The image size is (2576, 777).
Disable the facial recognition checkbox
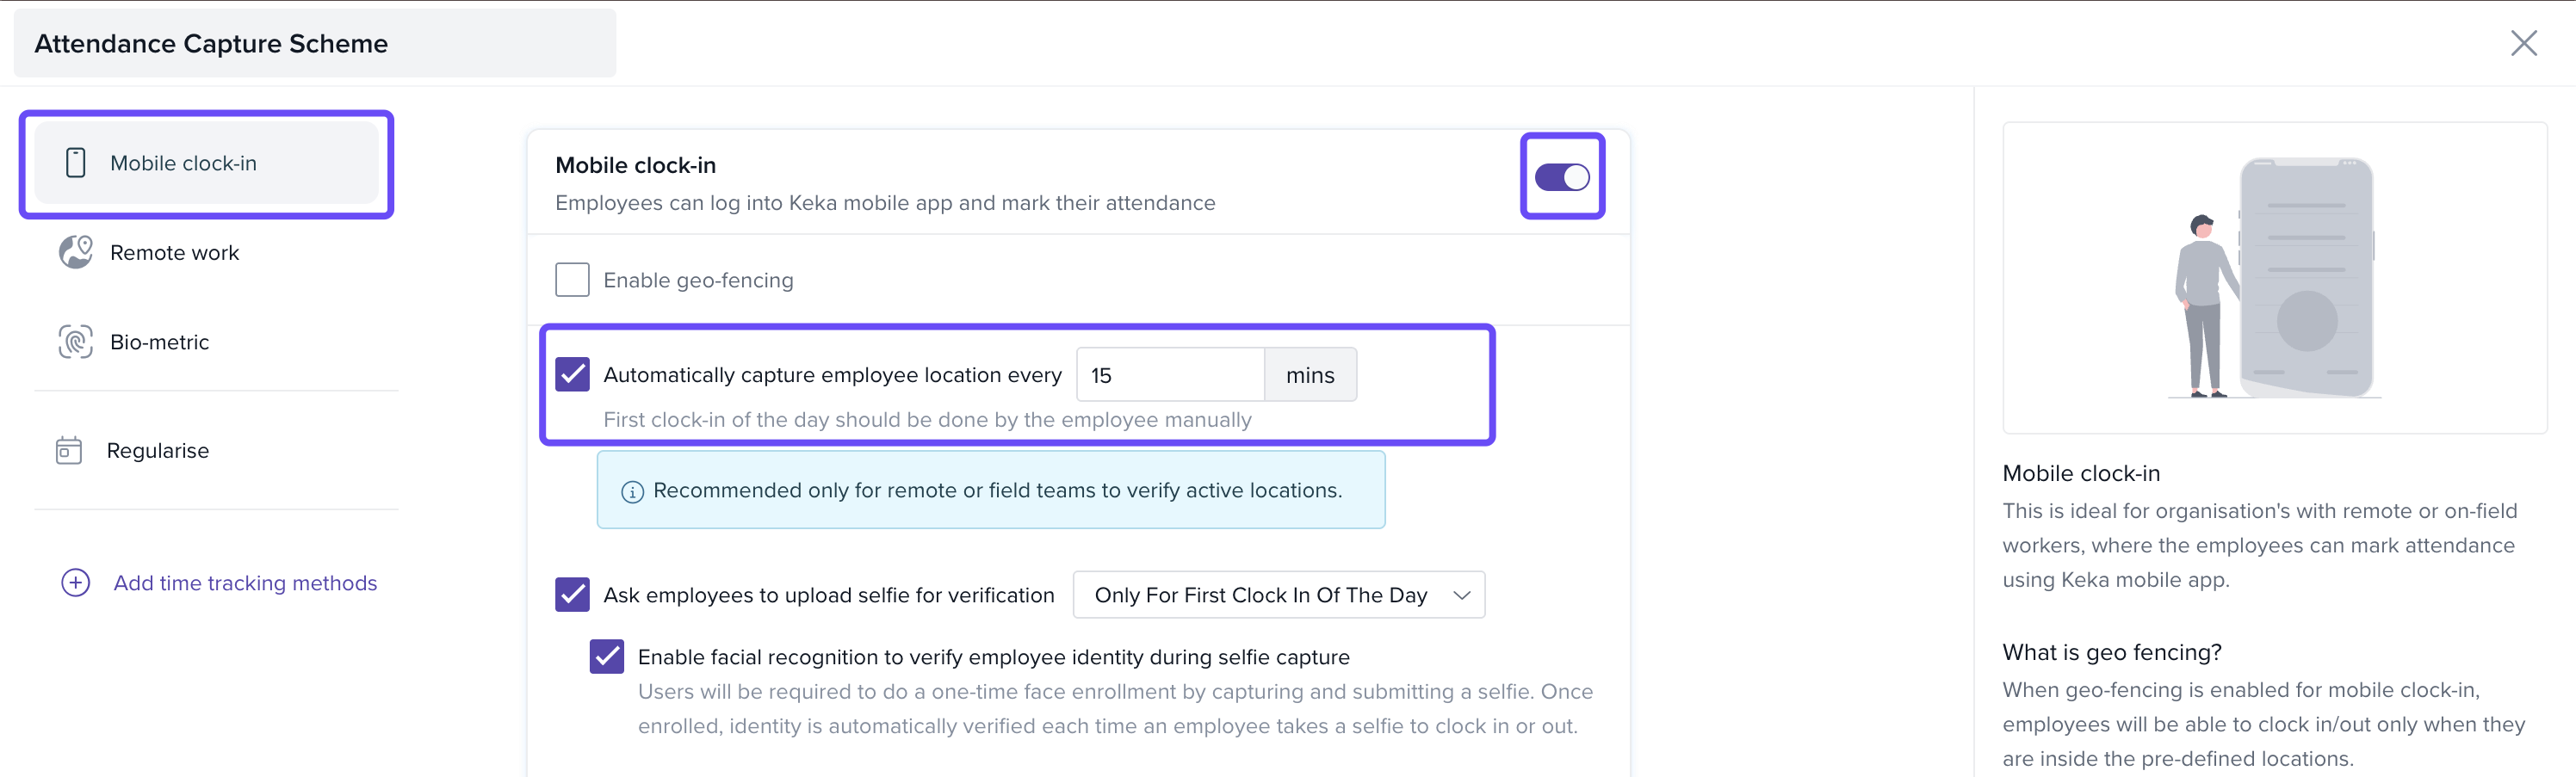pyautogui.click(x=607, y=657)
